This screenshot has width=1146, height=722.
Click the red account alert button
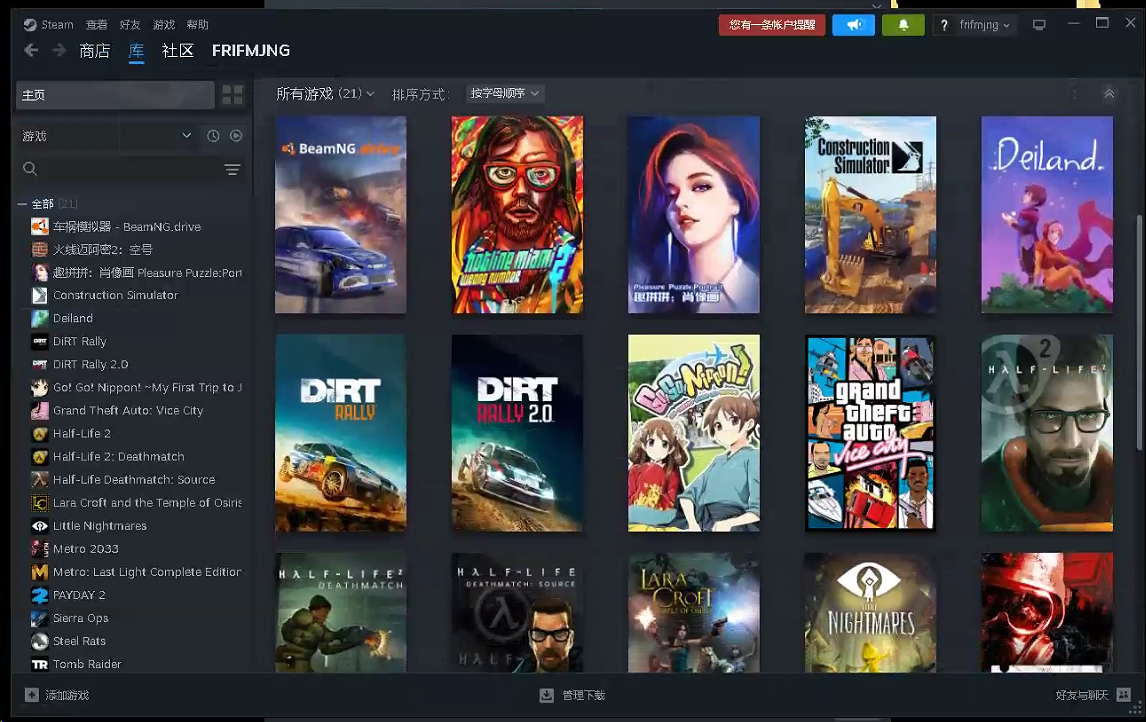(x=772, y=25)
